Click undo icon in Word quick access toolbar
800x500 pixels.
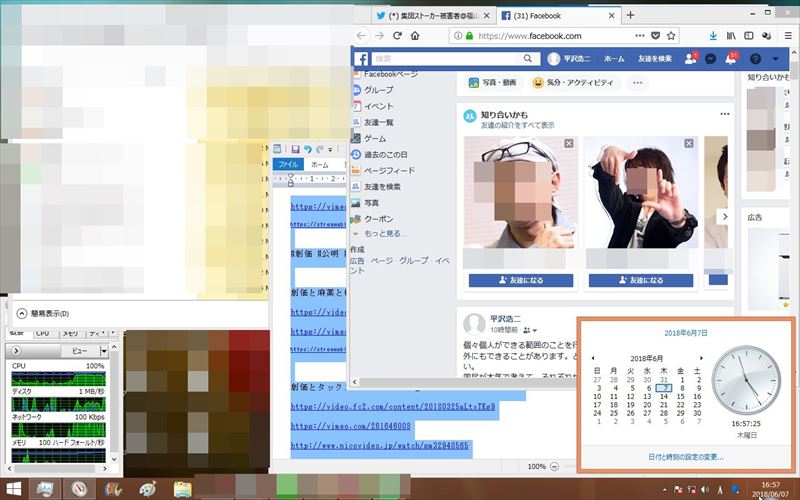308,149
